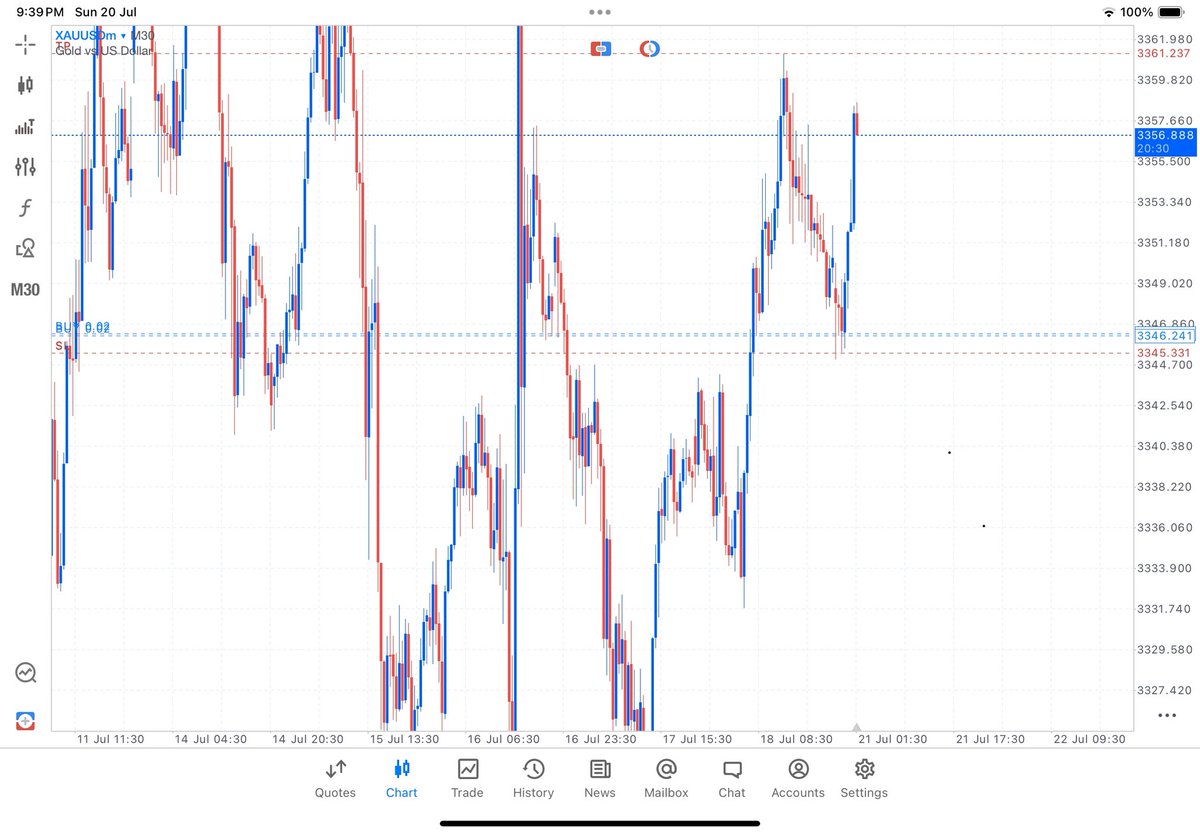Open the iPad multitasking three-dot menu

(x=600, y=12)
